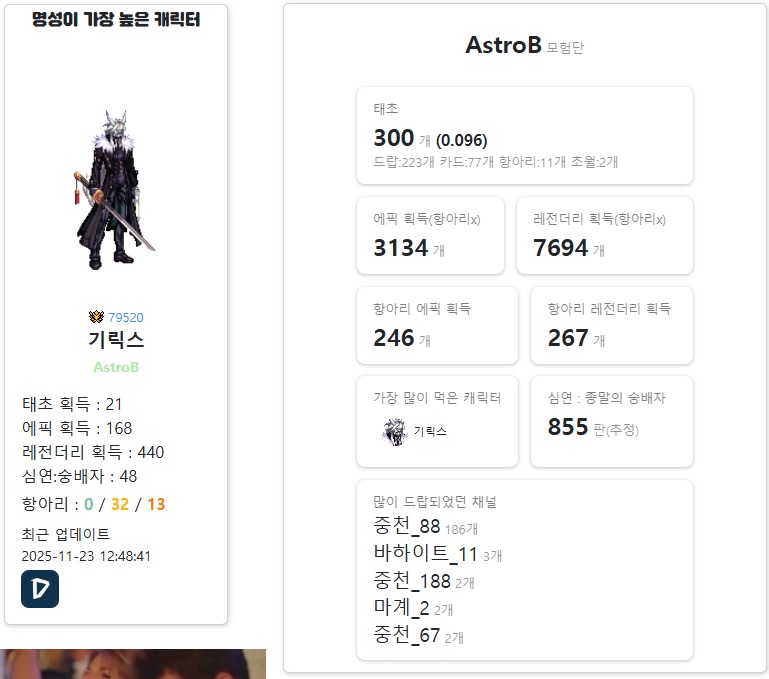Click the orange 32 jar count
769x679 pixels.
click(120, 504)
